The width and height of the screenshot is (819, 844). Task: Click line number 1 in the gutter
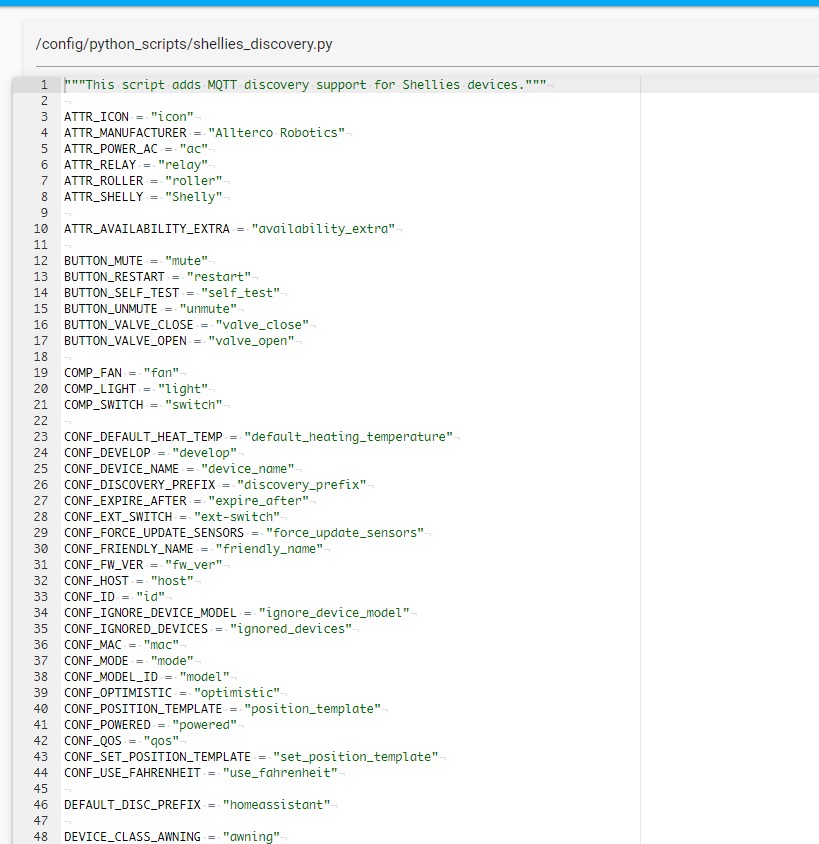[x=44, y=84]
